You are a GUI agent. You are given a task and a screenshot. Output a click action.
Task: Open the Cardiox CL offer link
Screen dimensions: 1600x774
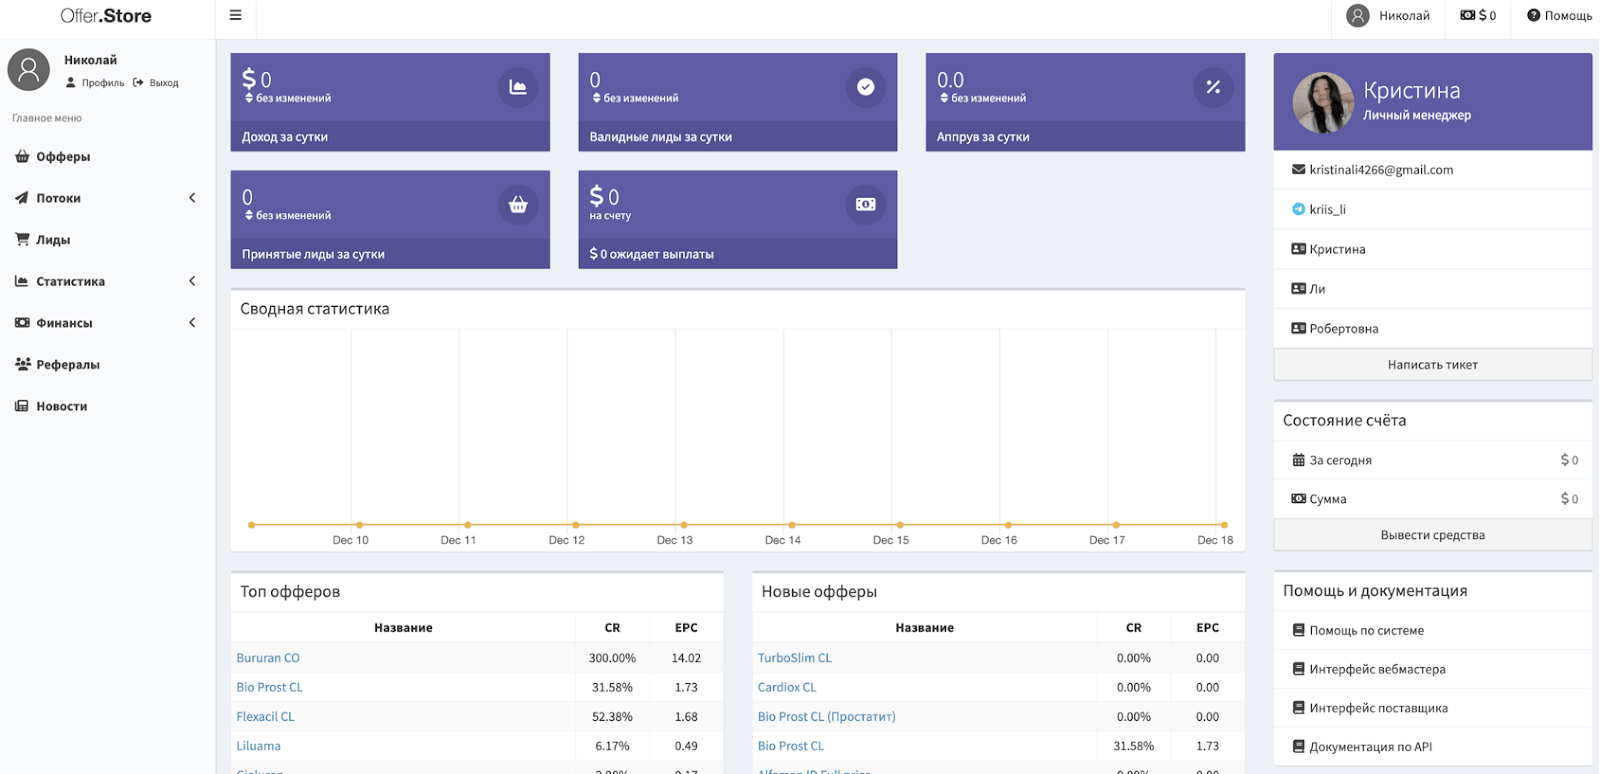pyautogui.click(x=787, y=687)
